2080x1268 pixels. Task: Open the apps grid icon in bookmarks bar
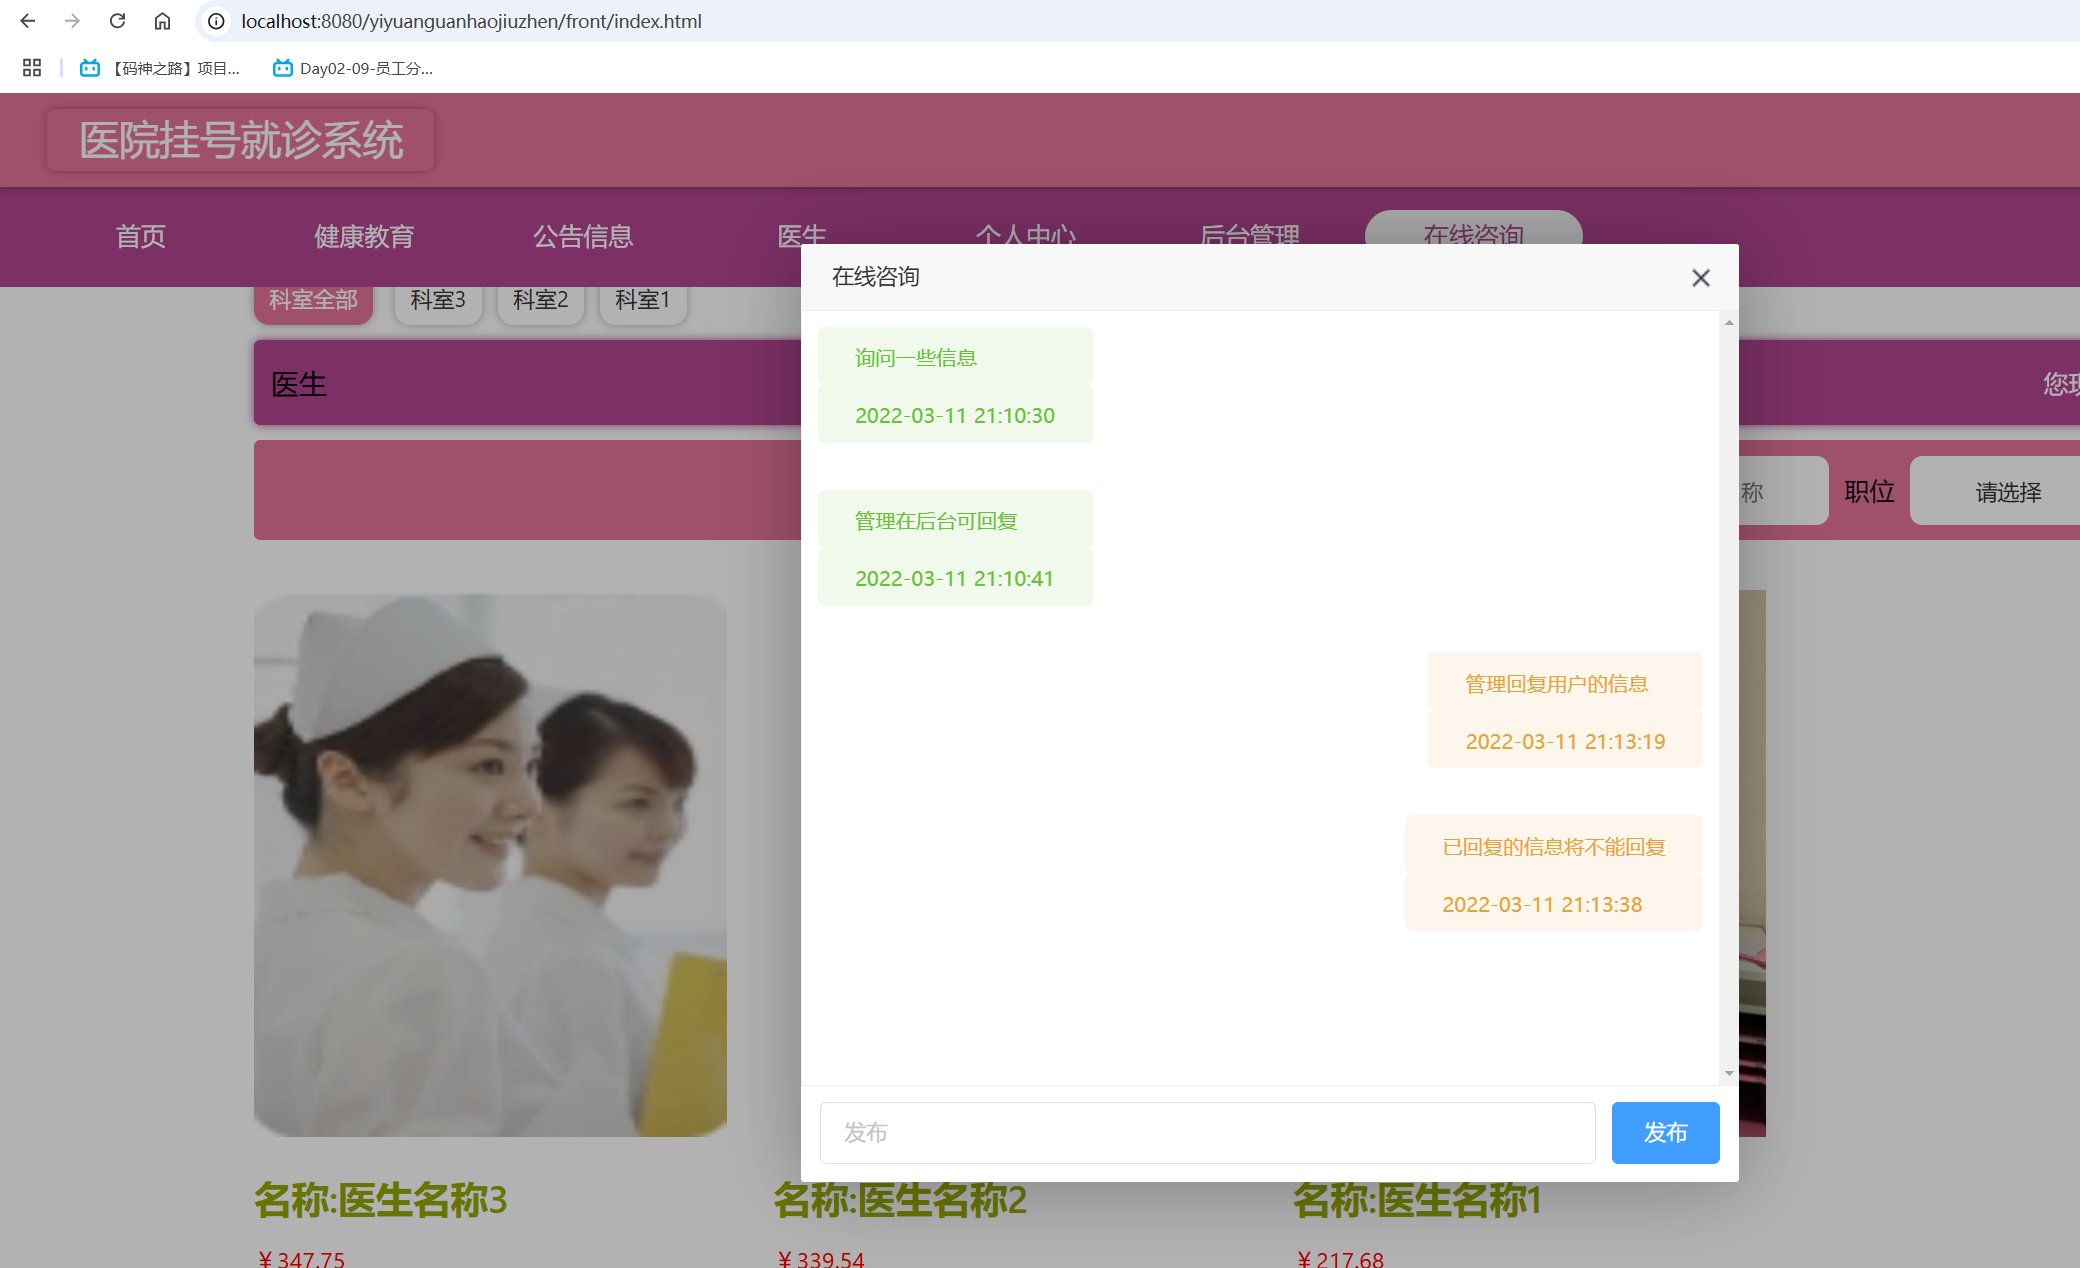tap(32, 68)
